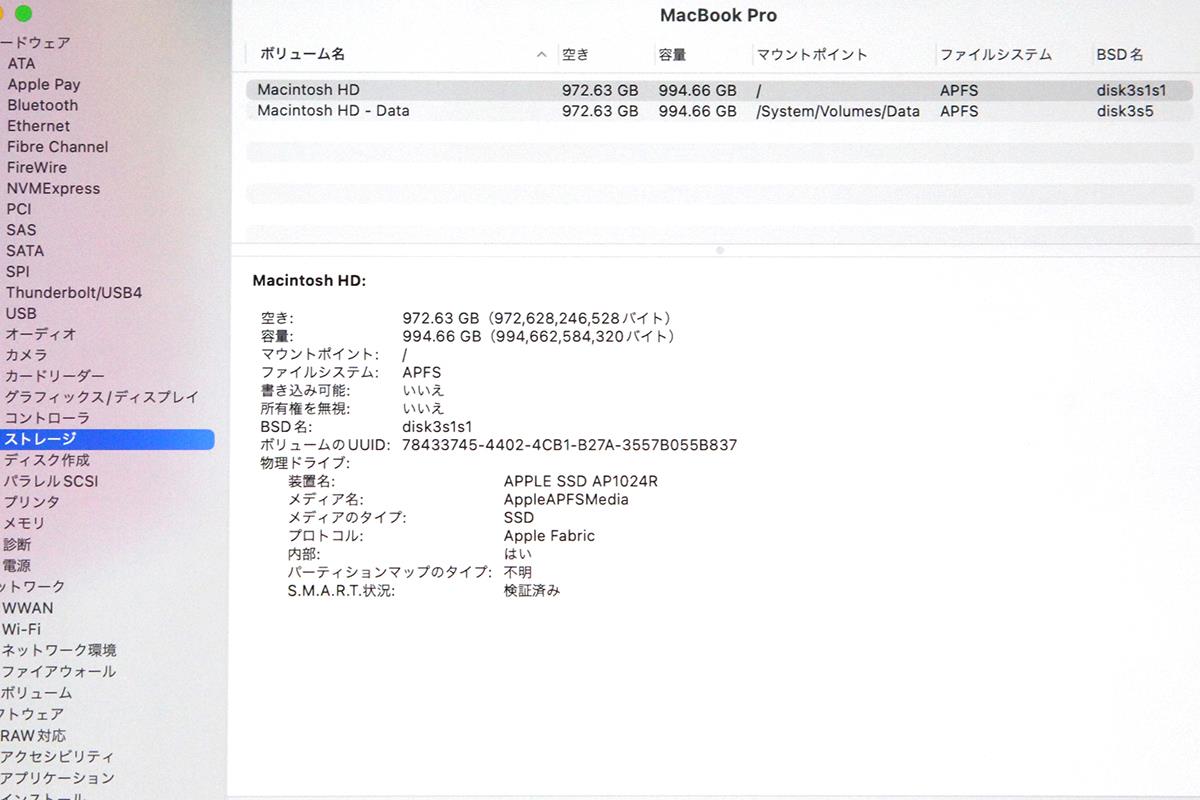This screenshot has height=800, width=1200.
Task: Open ボリューム in the sidebar
Action: point(37,692)
